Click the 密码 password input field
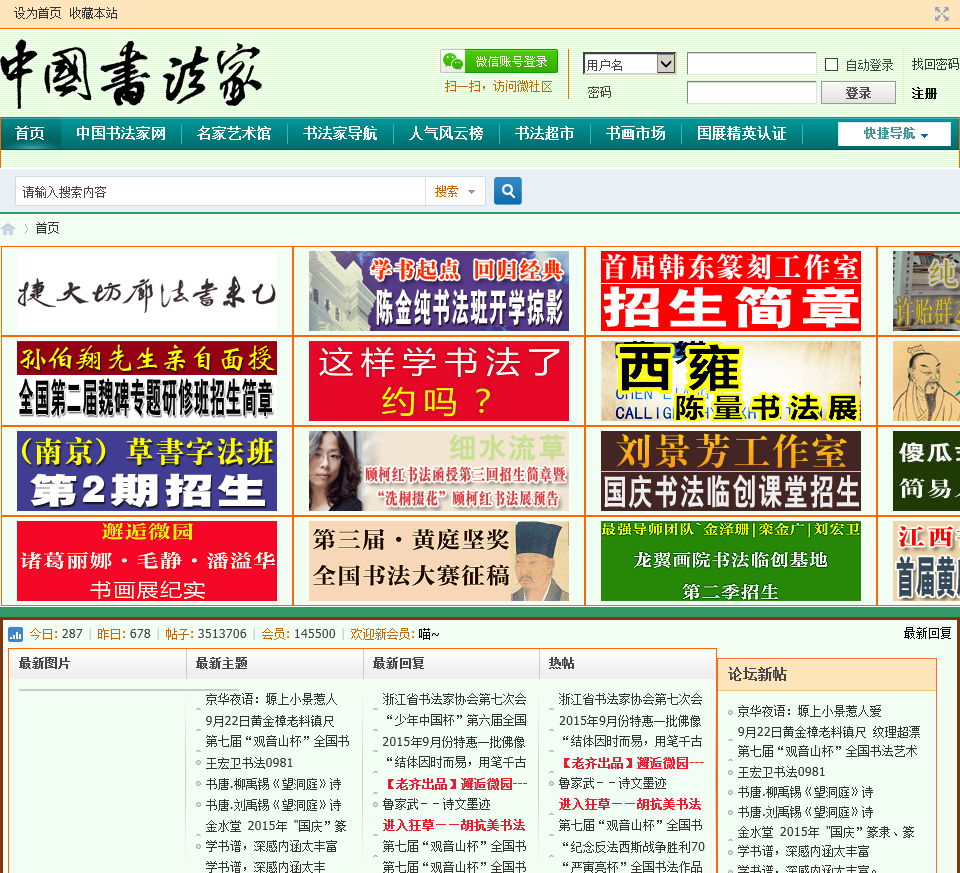Viewport: 960px width, 873px height. [x=751, y=92]
